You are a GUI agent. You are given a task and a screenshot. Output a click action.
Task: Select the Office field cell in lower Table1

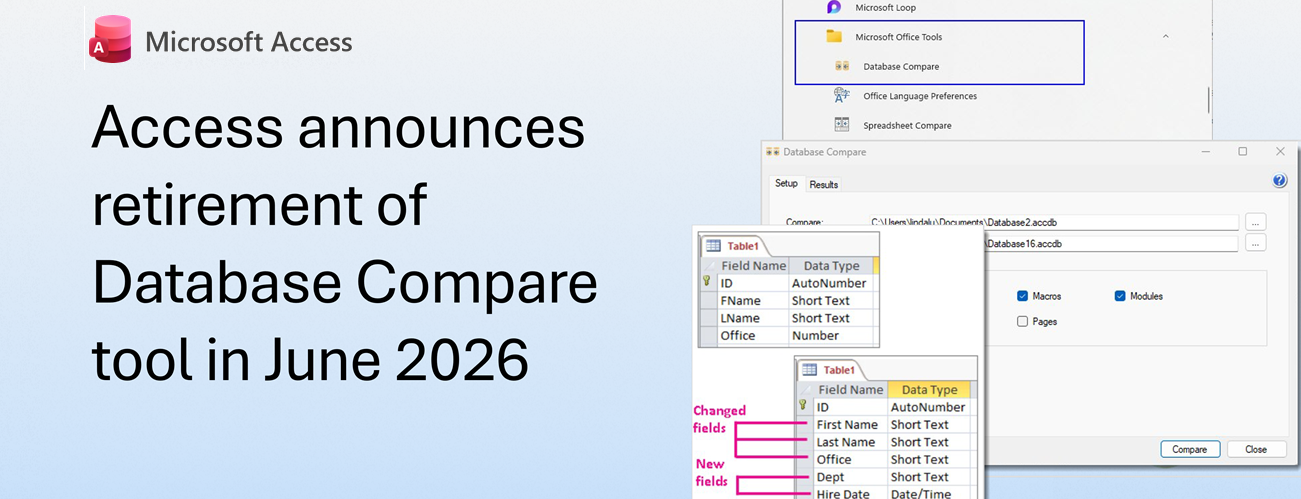pyautogui.click(x=849, y=460)
